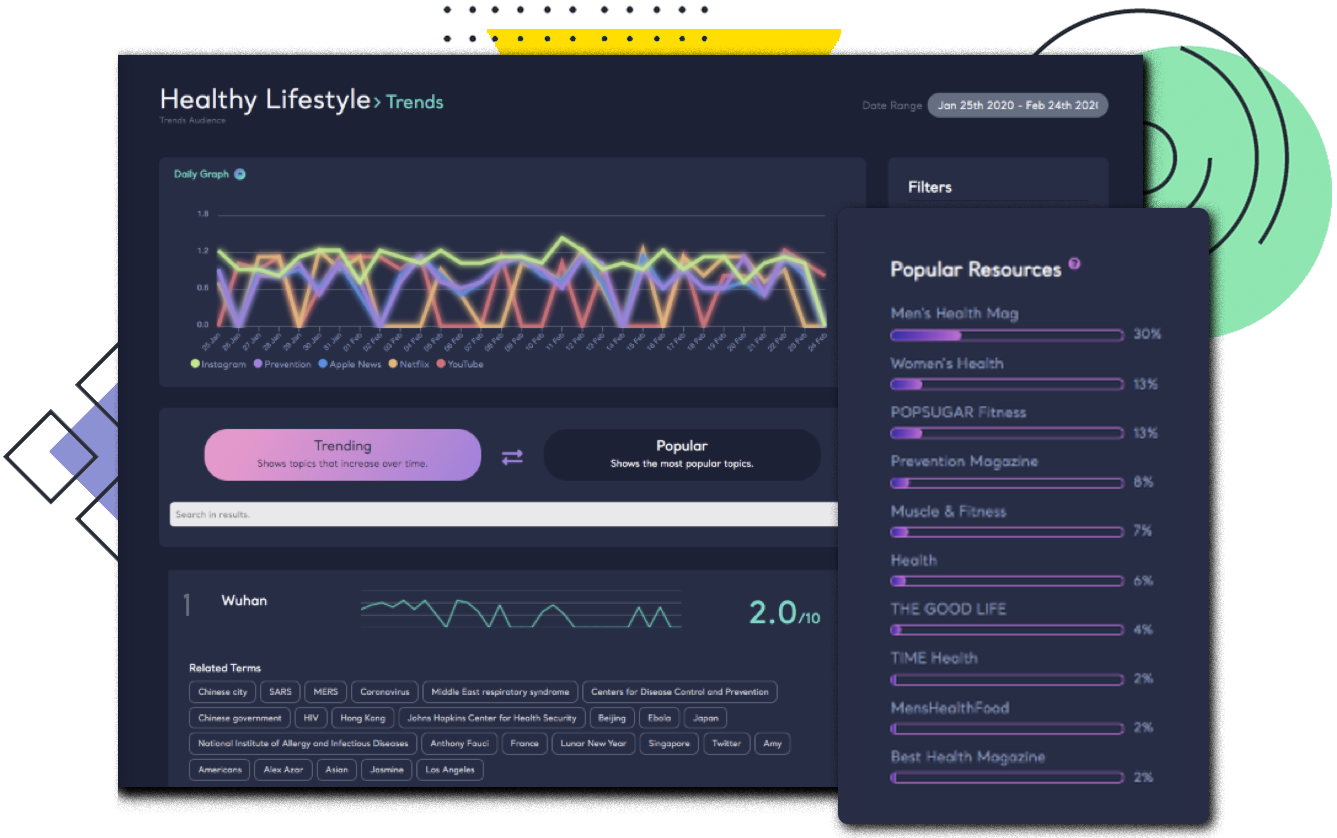Click the swap arrows between Trending and Popular
The width and height of the screenshot is (1337, 838).
(511, 455)
